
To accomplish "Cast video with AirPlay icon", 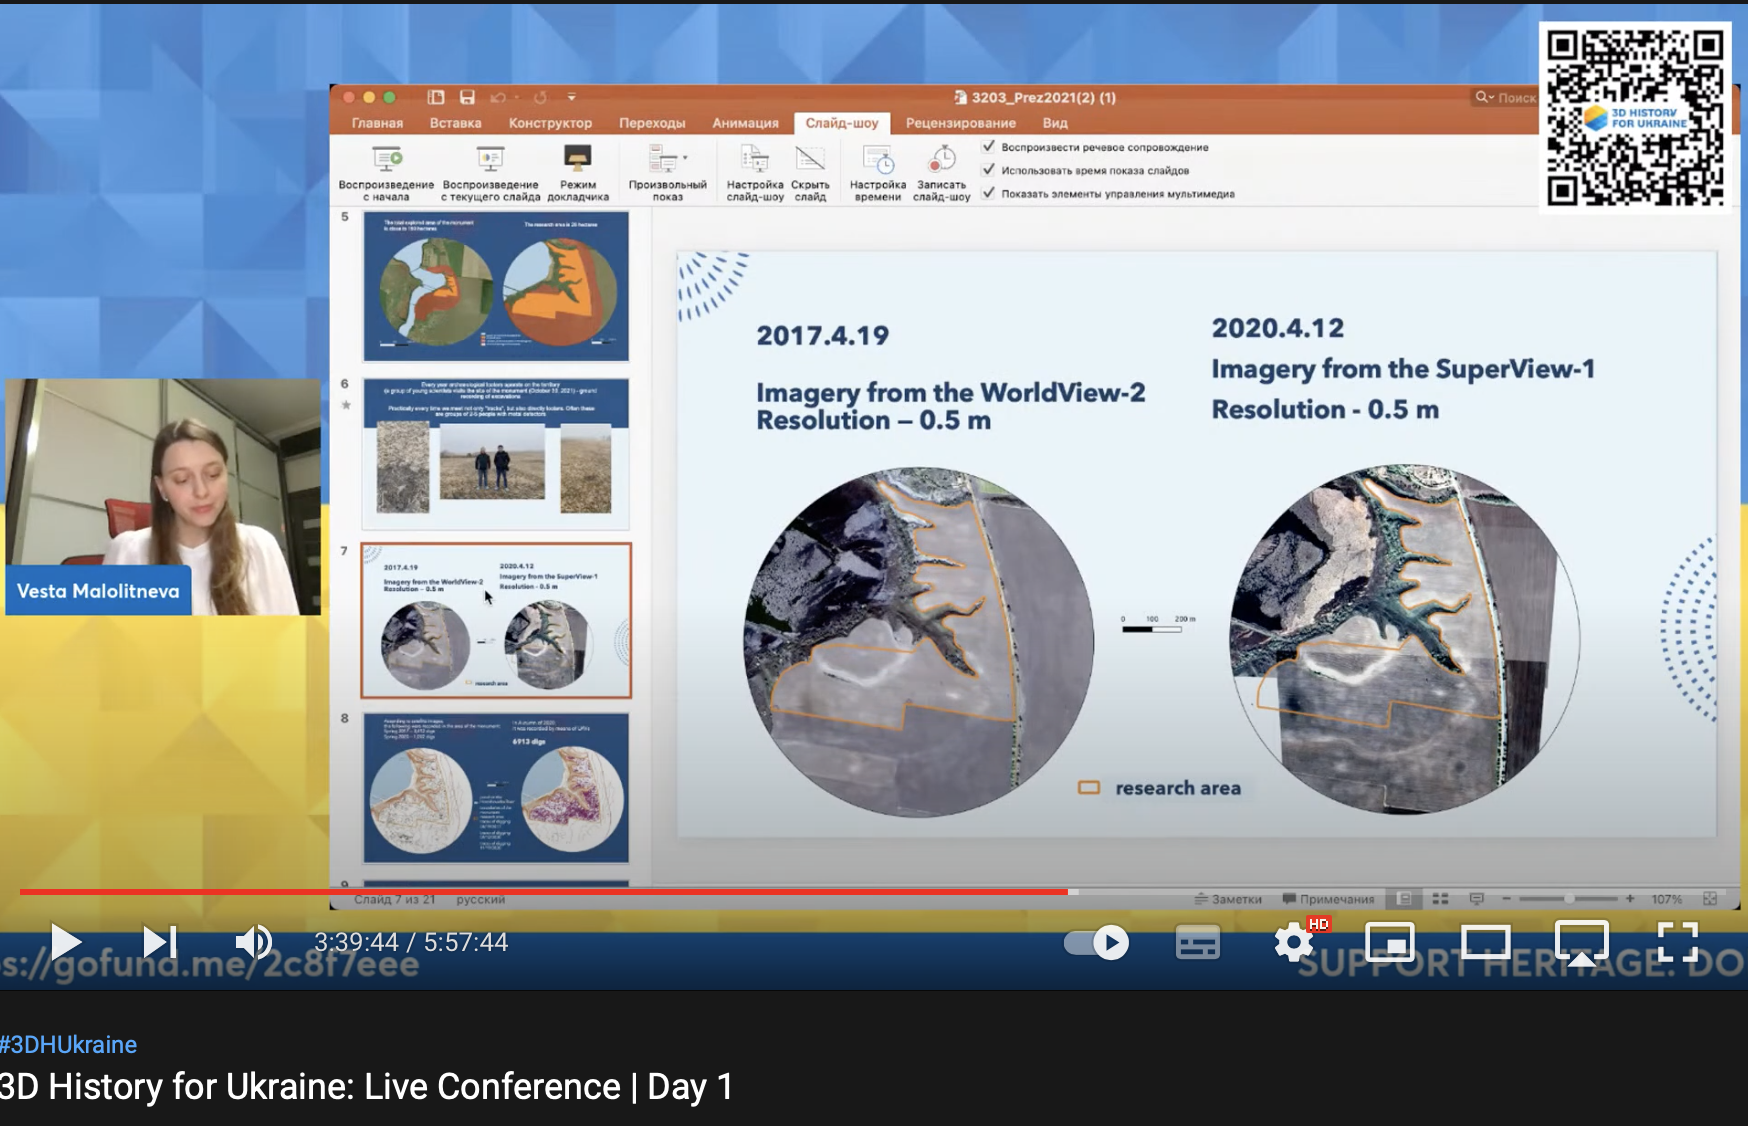I will click(x=1582, y=942).
